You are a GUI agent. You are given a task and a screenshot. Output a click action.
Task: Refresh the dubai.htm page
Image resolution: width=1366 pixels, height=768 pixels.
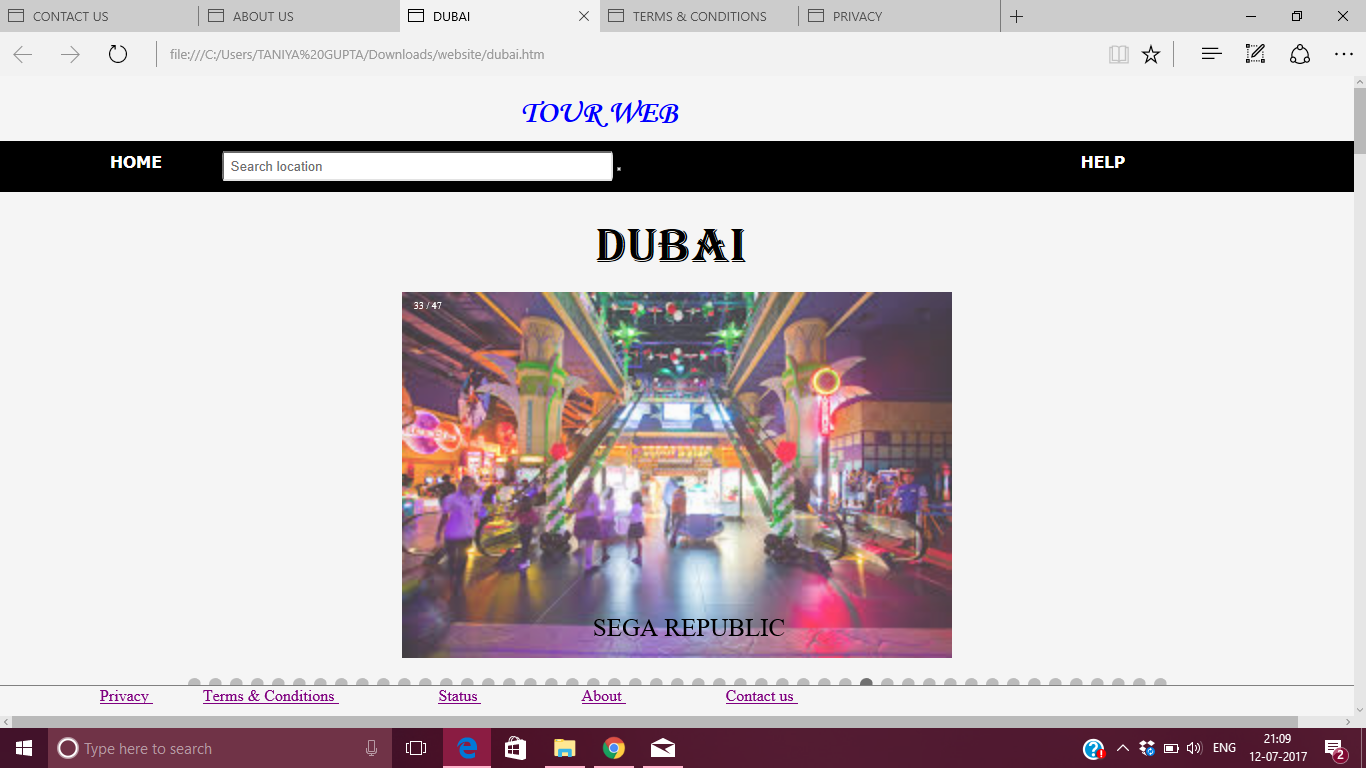pyautogui.click(x=117, y=54)
